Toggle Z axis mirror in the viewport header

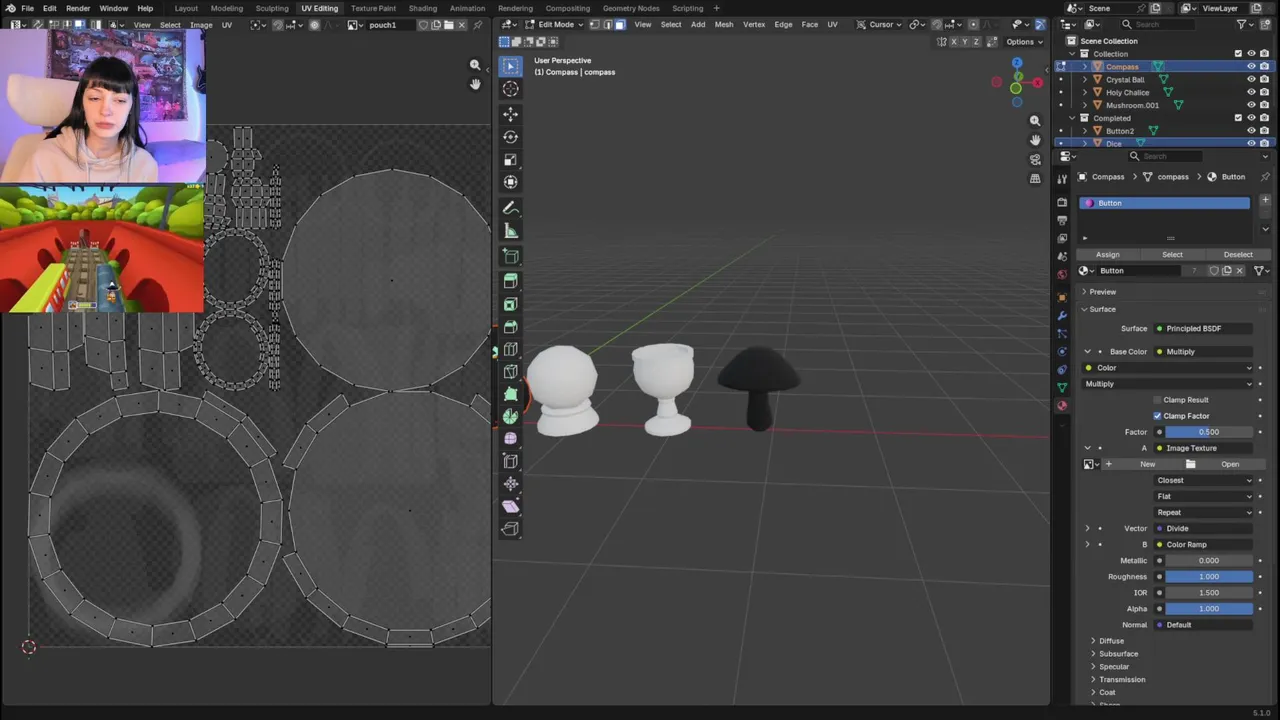[978, 42]
